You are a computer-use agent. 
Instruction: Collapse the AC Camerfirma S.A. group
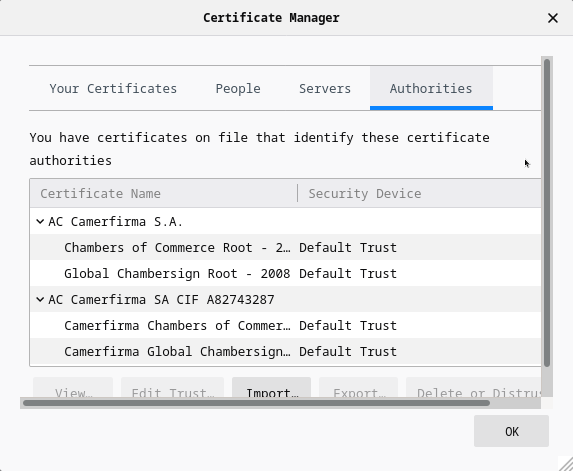pyautogui.click(x=41, y=221)
